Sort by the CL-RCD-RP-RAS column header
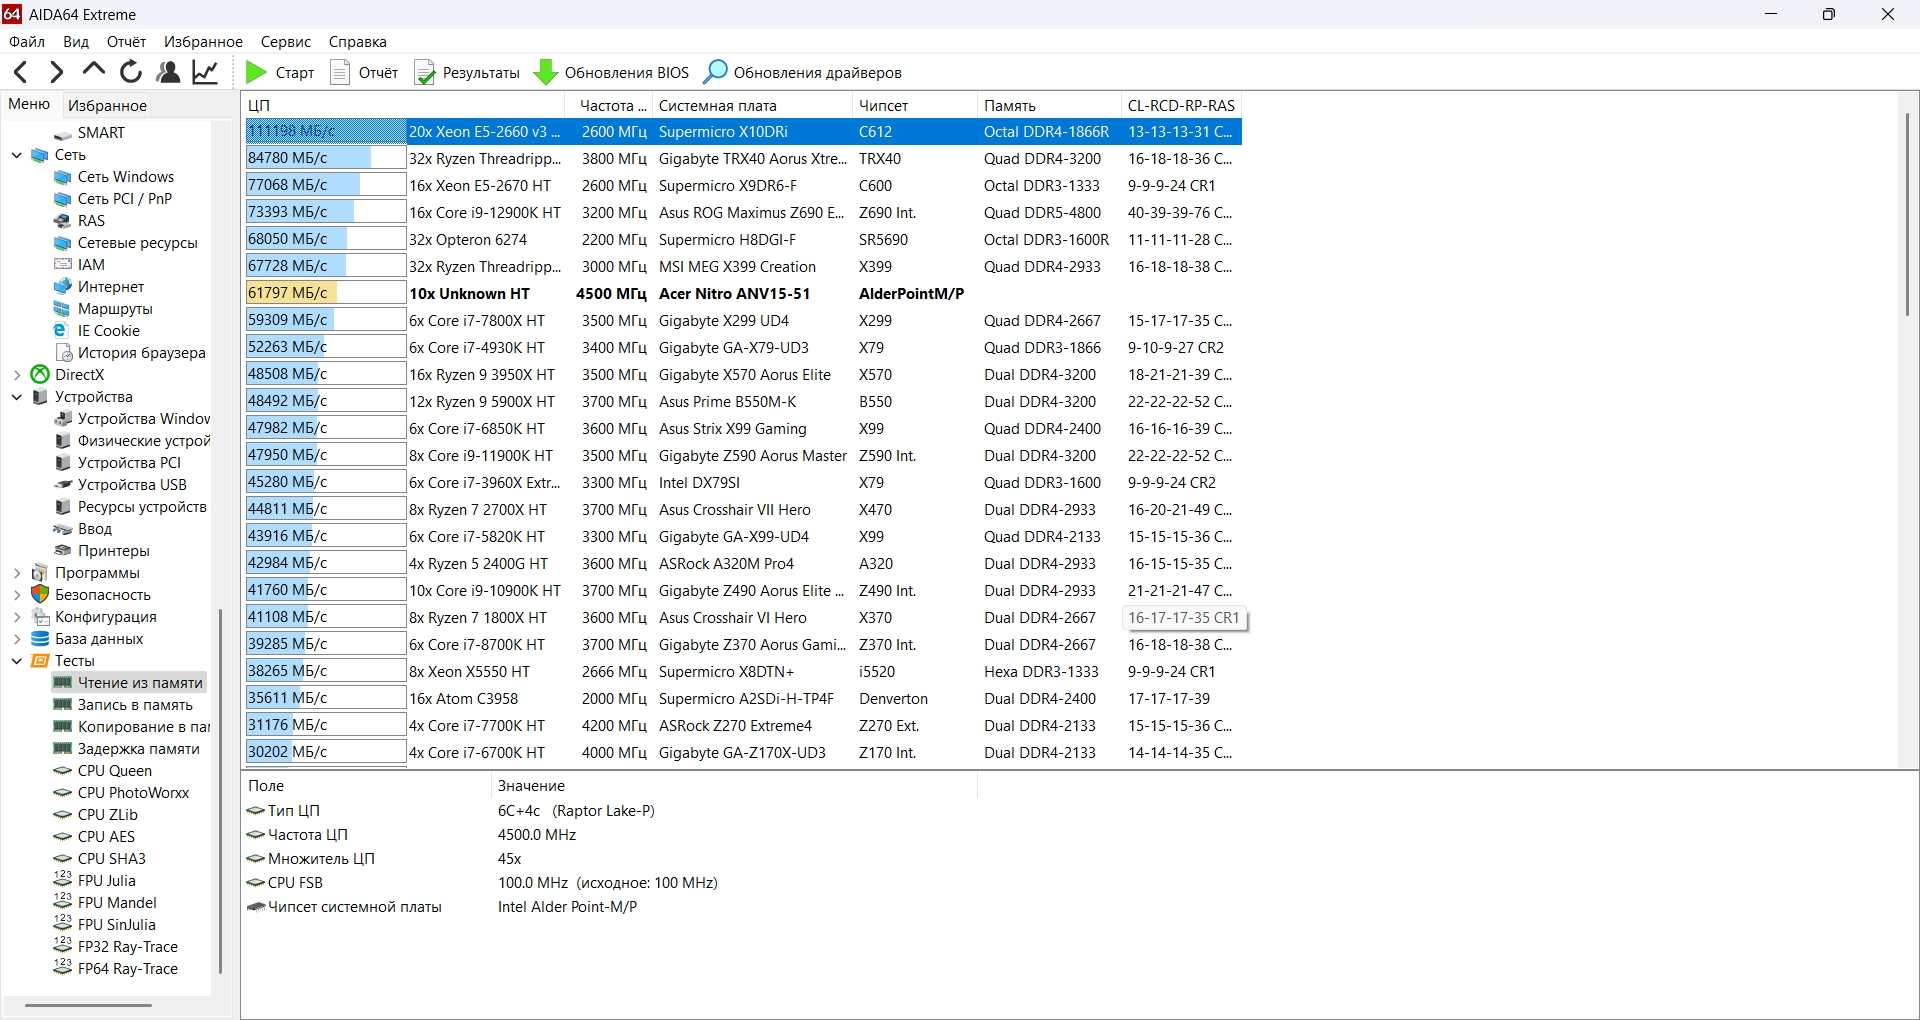Screen dimensions: 1920x1020 click(x=1182, y=105)
